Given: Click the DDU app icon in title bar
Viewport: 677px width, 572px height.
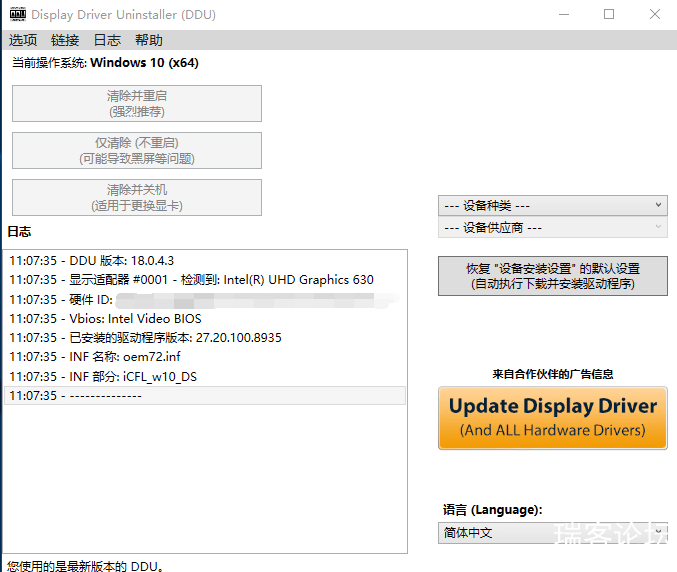Looking at the screenshot, I should tap(17, 15).
